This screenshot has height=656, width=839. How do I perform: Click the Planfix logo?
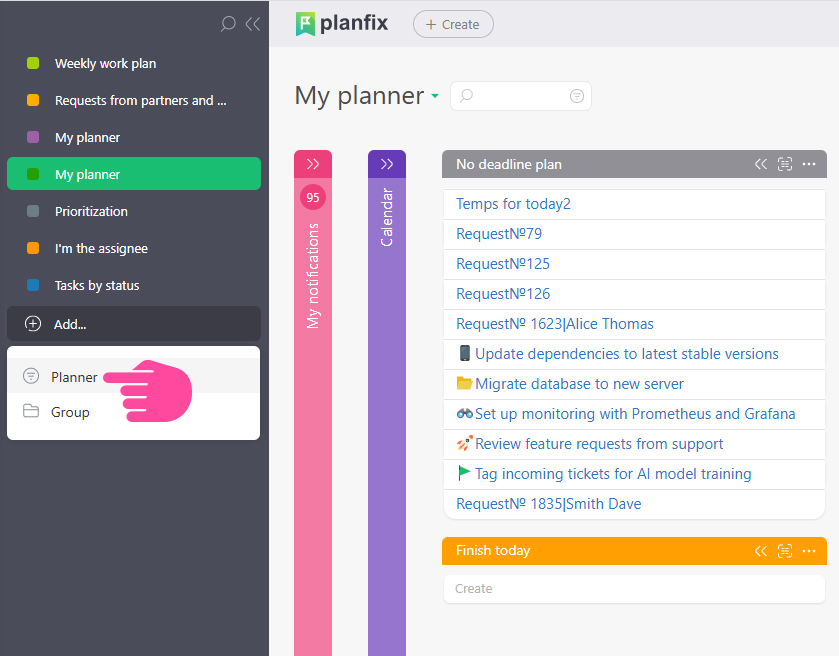point(342,24)
